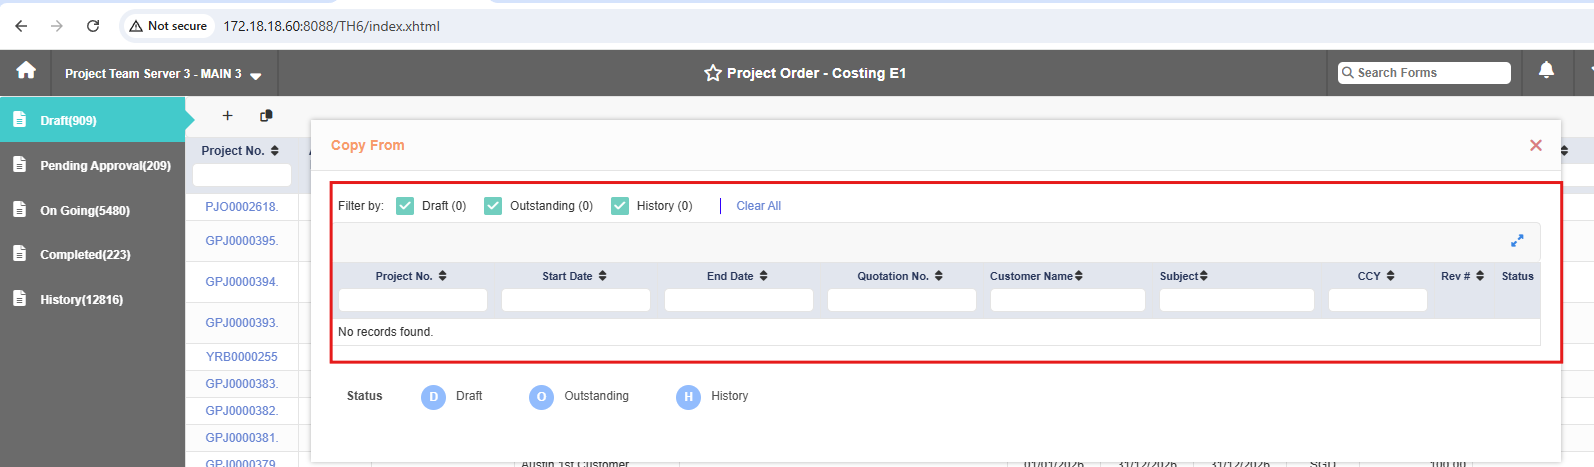Open project GPJ0000381
Viewport: 1594px width, 467px height.
pos(242,438)
